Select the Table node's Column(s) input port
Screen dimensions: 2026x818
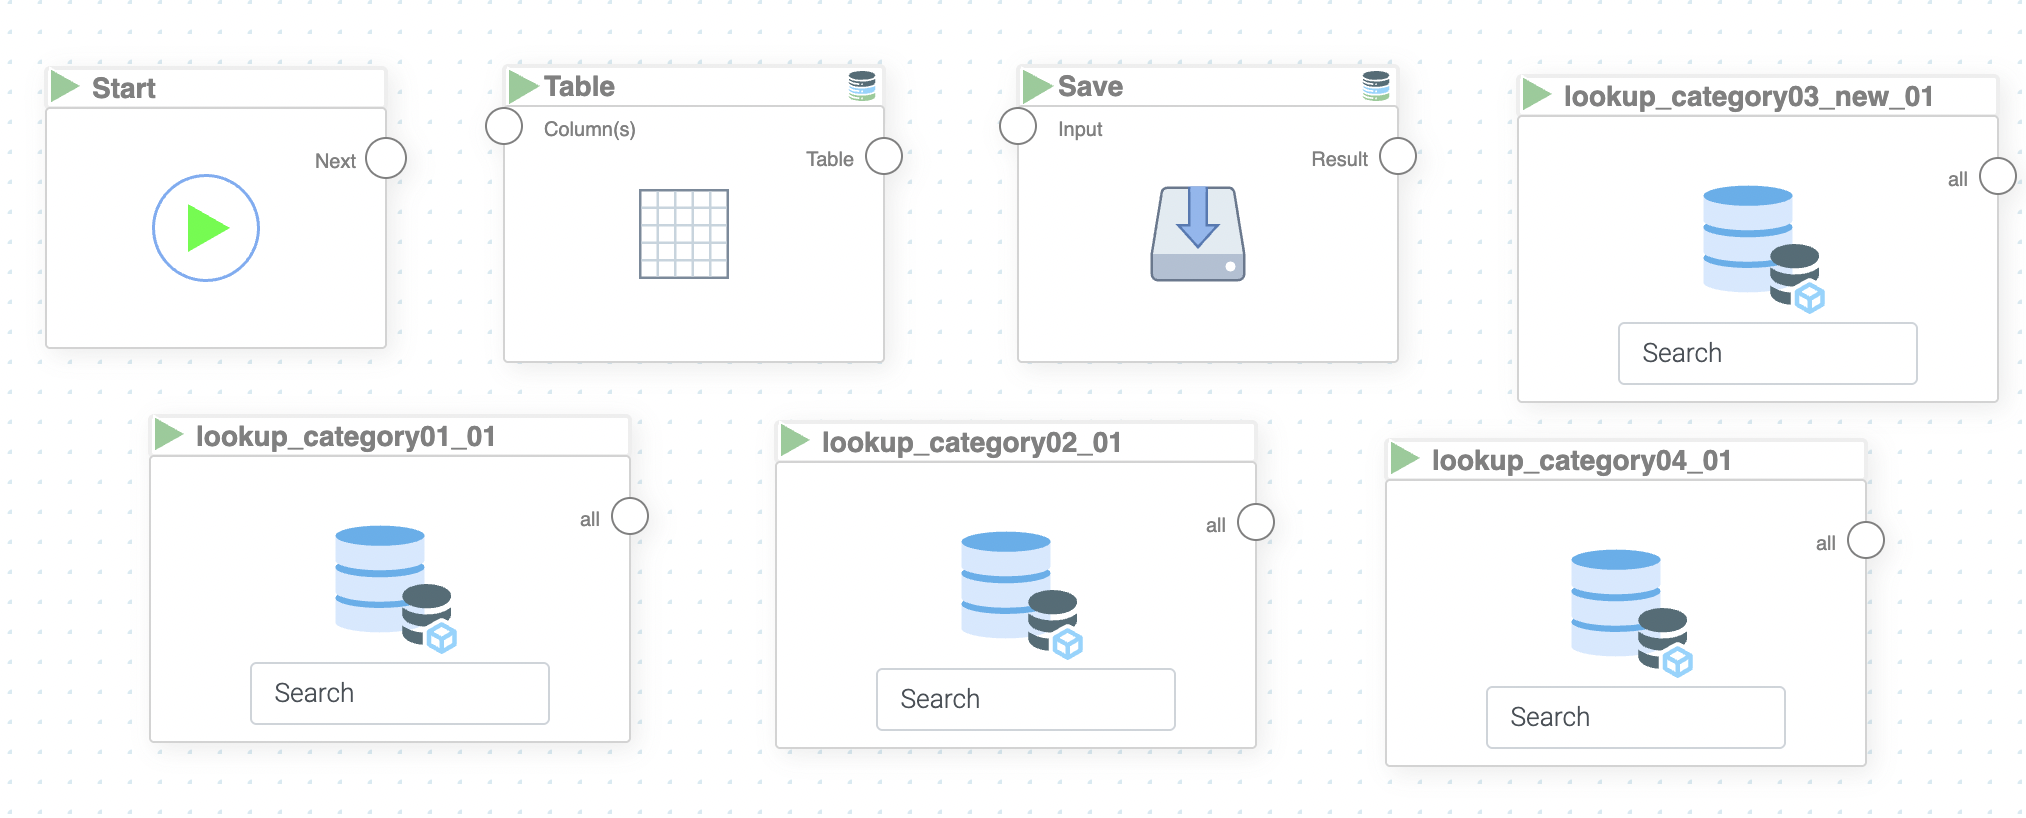(504, 126)
